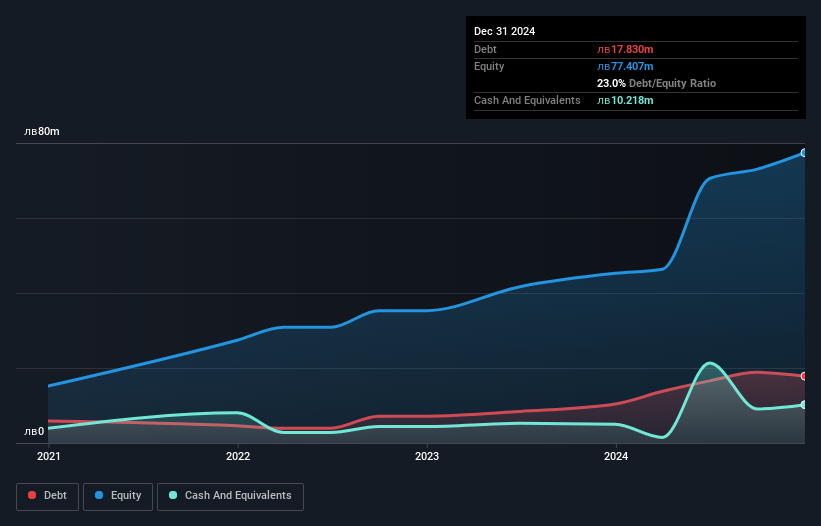Click the лв0 y-axis label
The image size is (821, 526).
34,431
